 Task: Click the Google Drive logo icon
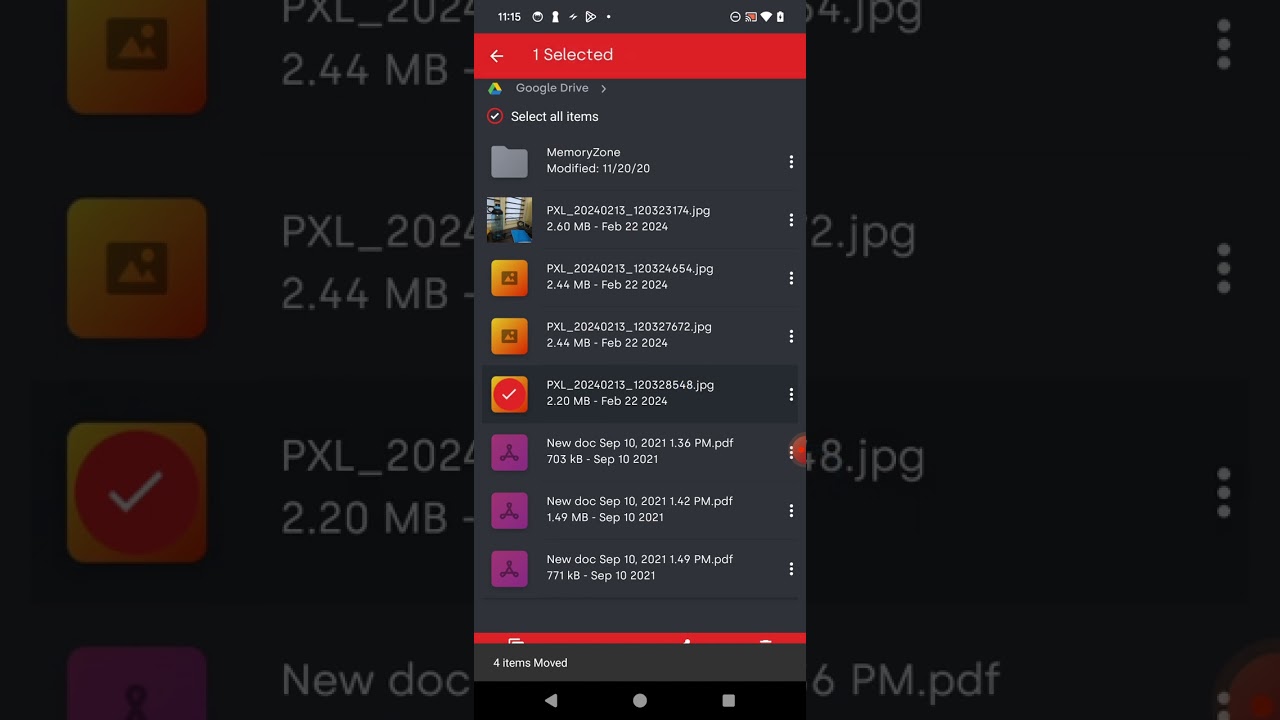[x=495, y=89]
